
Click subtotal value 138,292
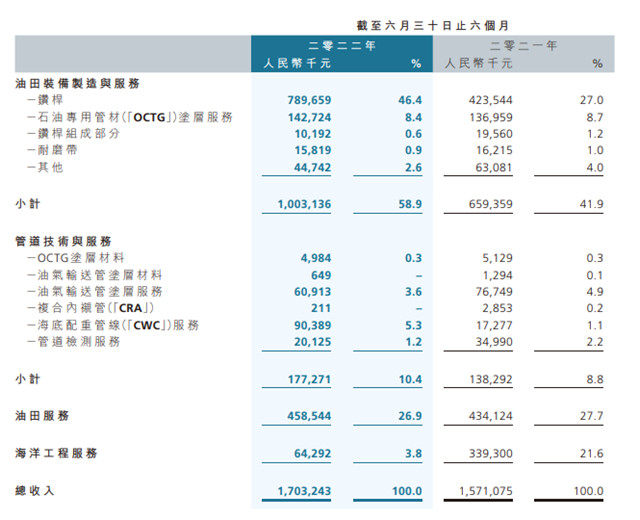point(491,380)
